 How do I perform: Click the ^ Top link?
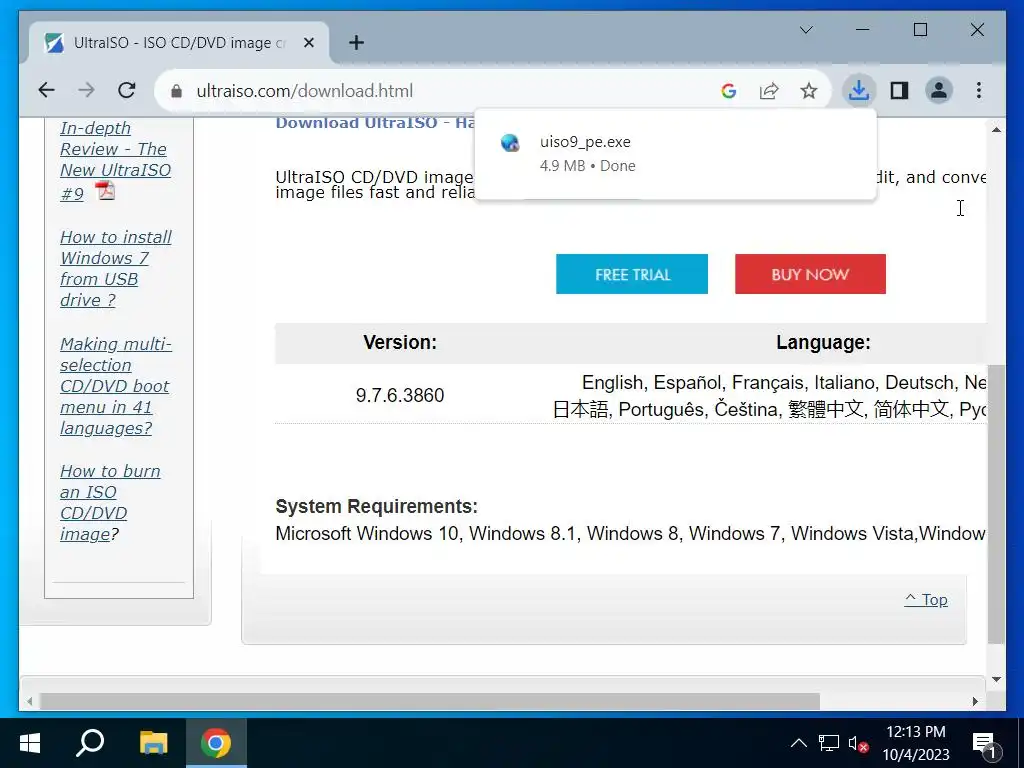(x=925, y=600)
